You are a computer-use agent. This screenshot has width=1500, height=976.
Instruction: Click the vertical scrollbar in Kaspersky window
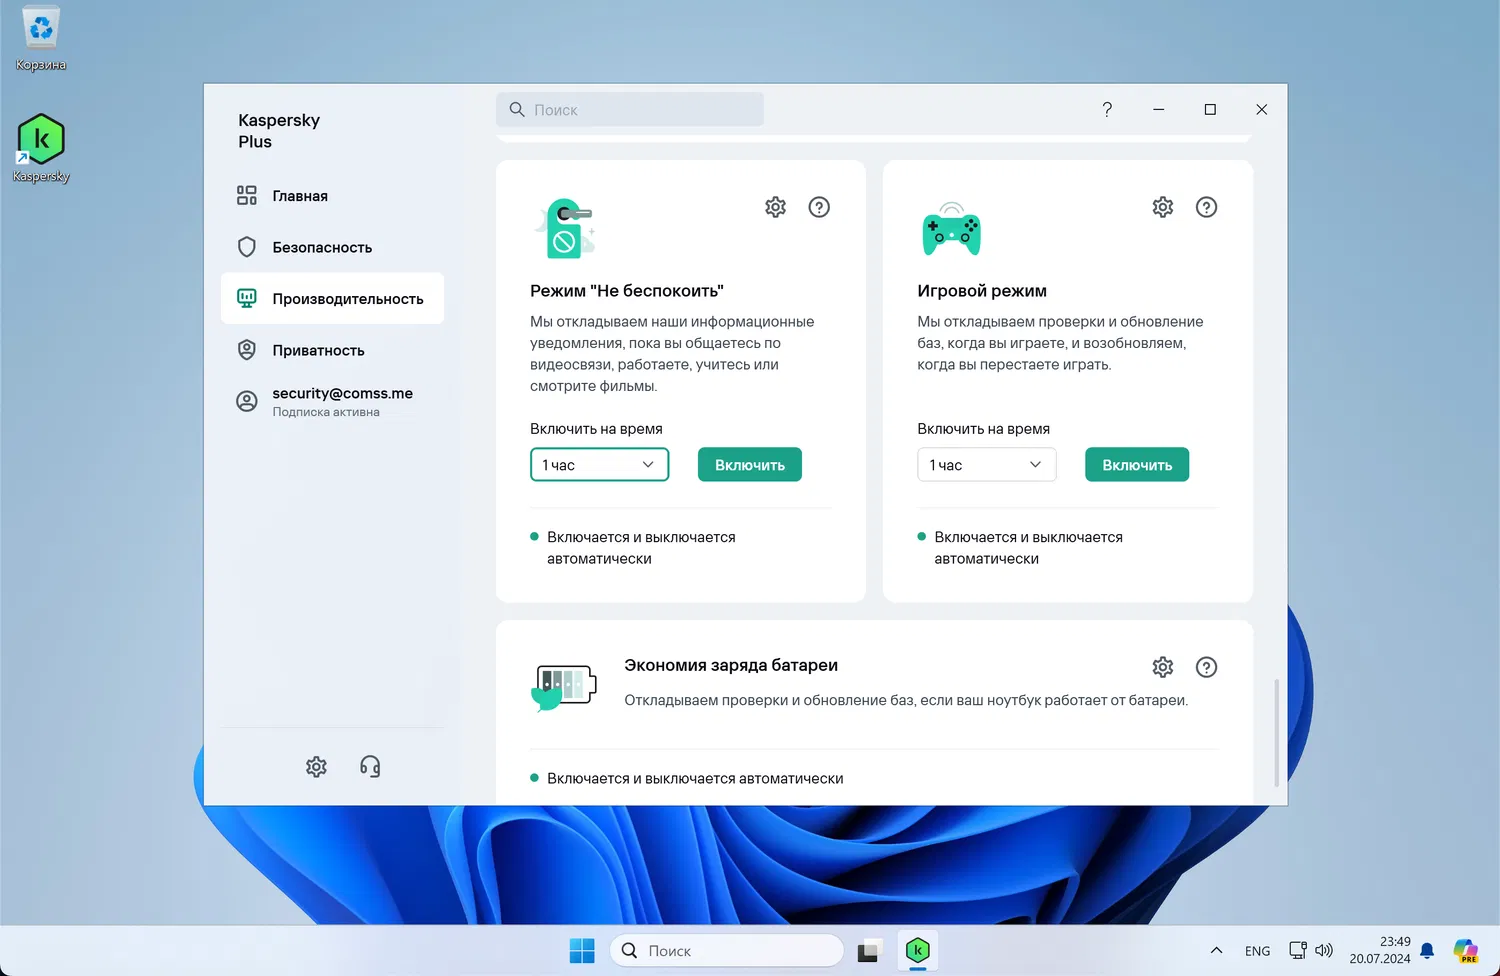point(1276,733)
